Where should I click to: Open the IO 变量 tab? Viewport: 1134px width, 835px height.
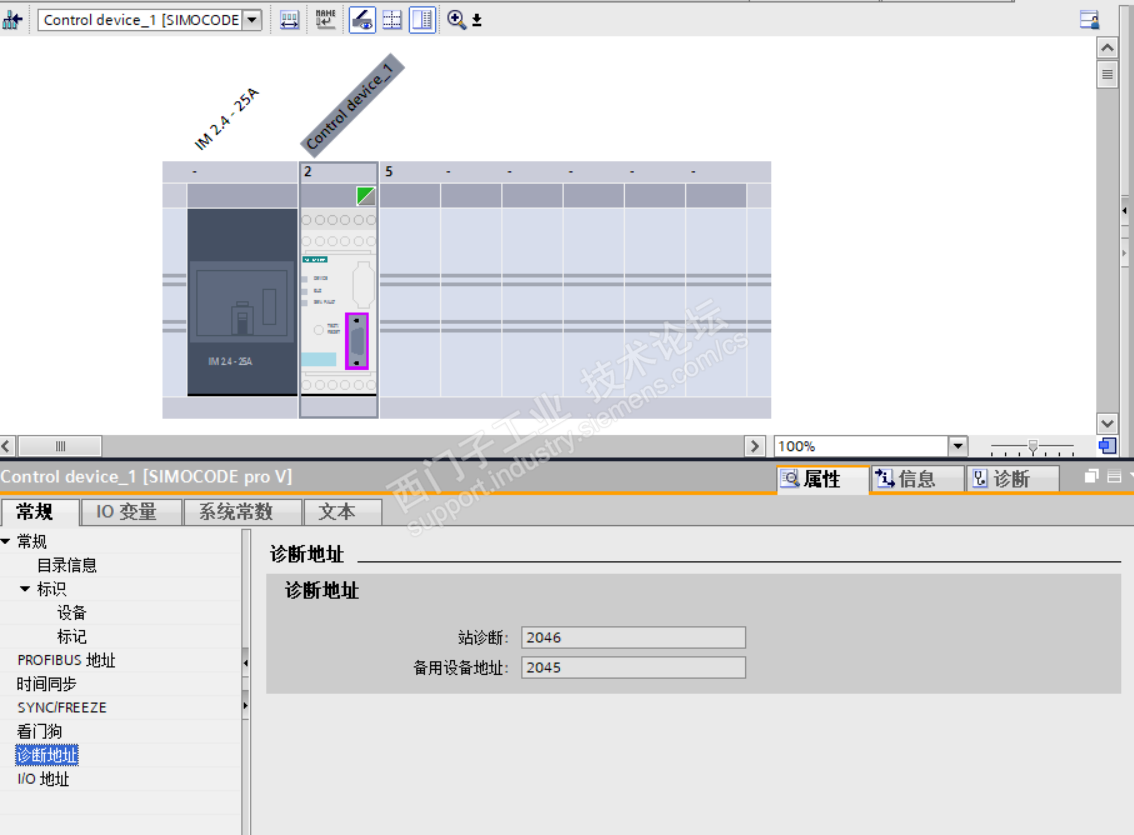point(131,512)
